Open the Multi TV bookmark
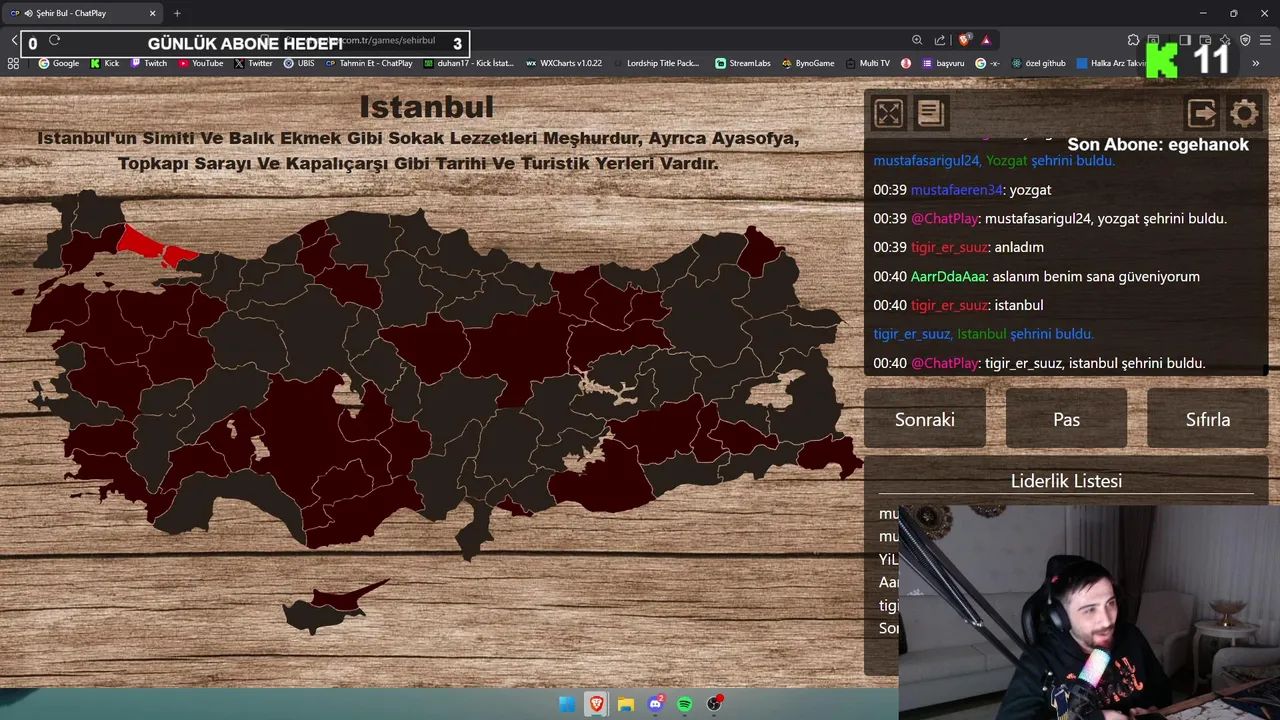 point(867,63)
